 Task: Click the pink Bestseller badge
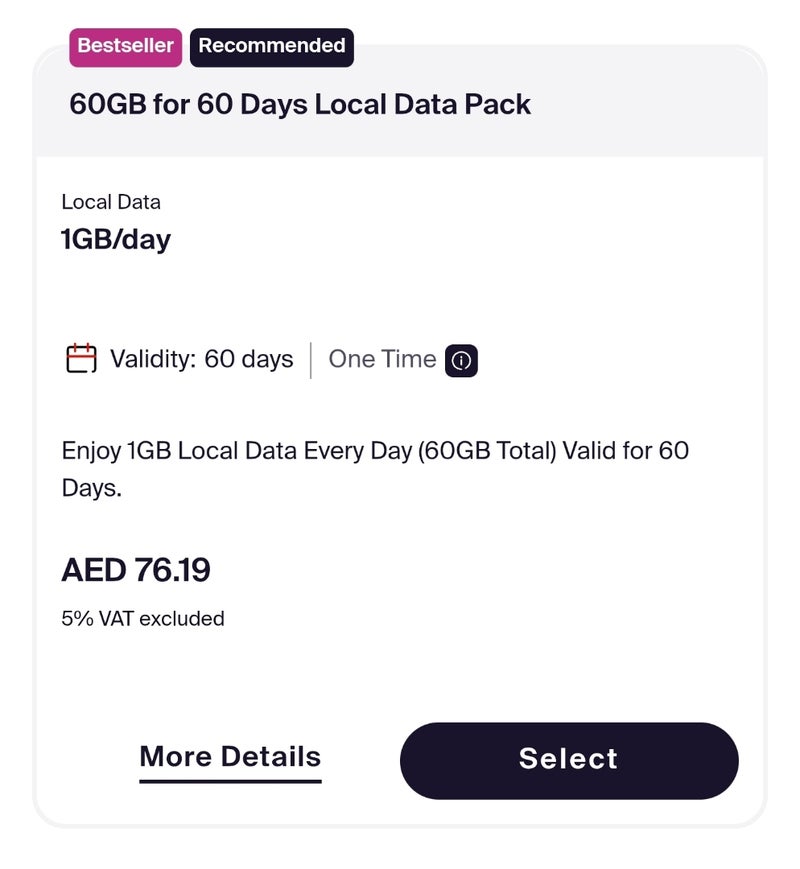125,46
